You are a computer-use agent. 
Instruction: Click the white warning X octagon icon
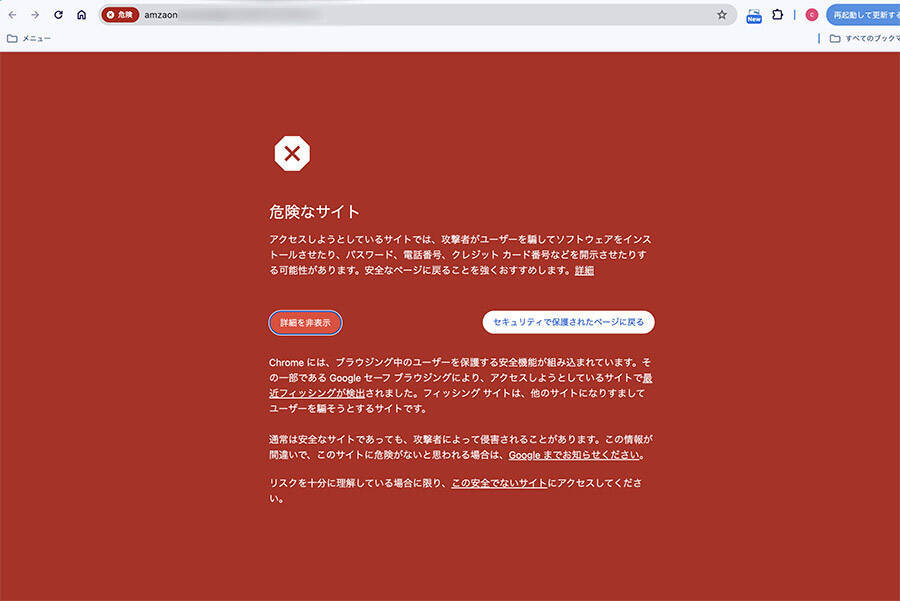(x=292, y=153)
